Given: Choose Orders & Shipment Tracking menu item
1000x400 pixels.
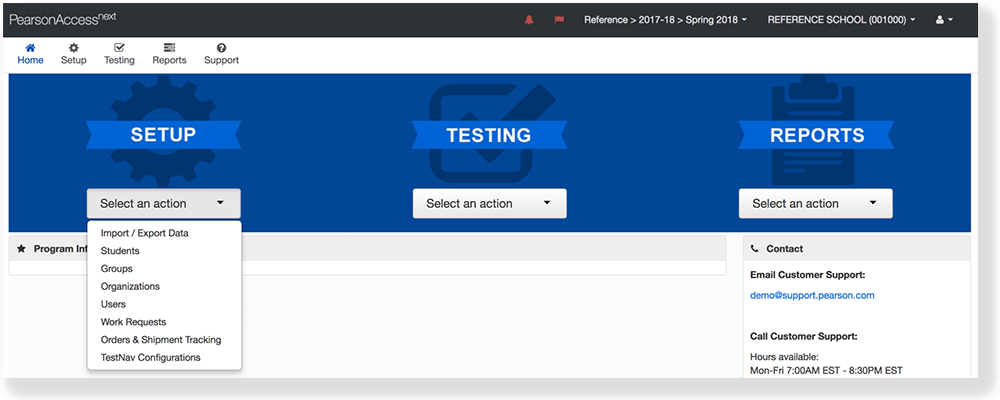Looking at the screenshot, I should click(x=160, y=340).
